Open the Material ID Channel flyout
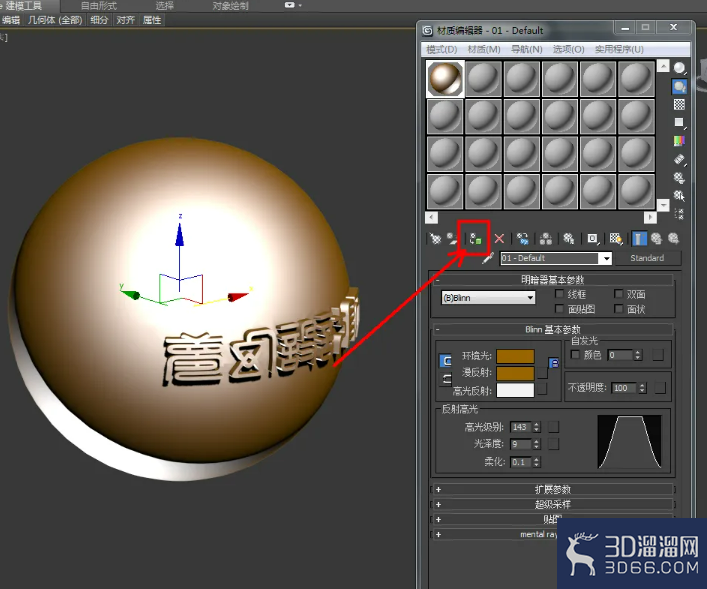This screenshot has width=707, height=589. (x=593, y=239)
